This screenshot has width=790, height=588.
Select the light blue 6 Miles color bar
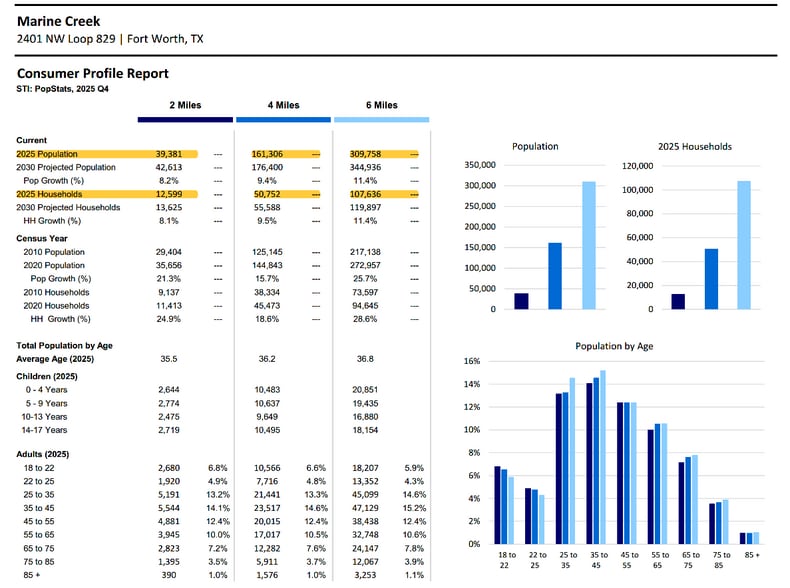tap(381, 120)
